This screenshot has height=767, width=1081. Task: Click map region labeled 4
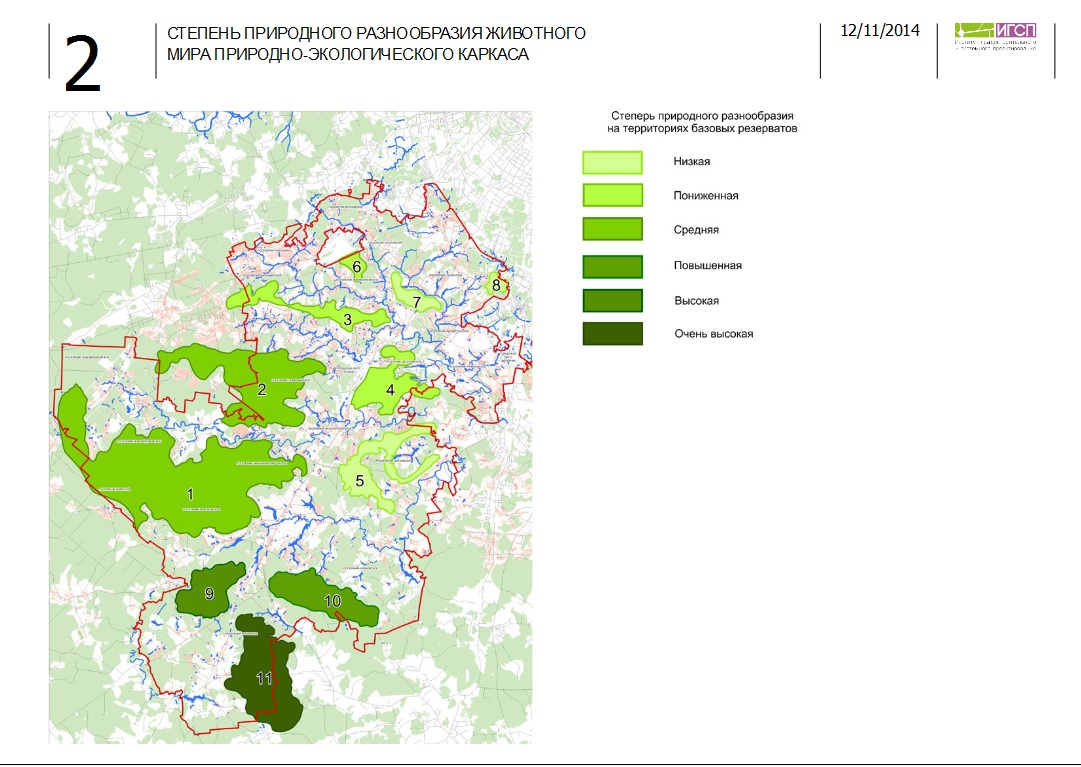click(x=390, y=390)
